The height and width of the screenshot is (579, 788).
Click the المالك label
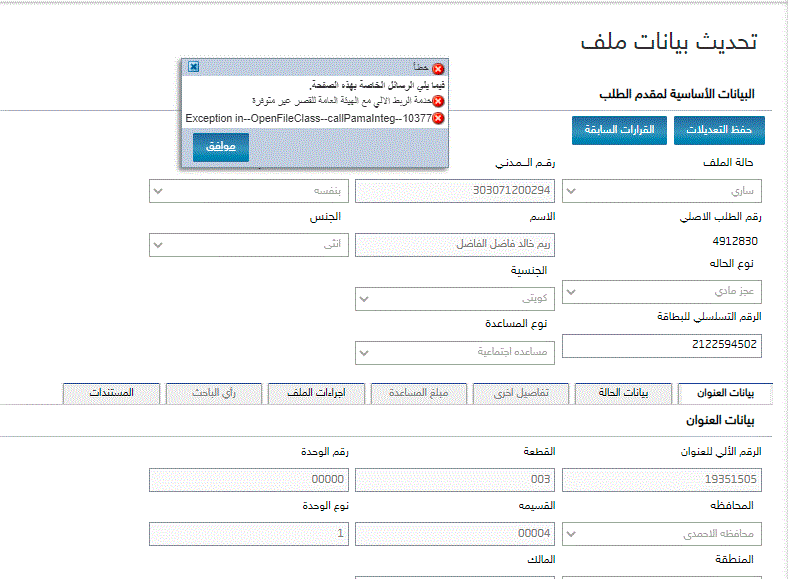pos(541,559)
